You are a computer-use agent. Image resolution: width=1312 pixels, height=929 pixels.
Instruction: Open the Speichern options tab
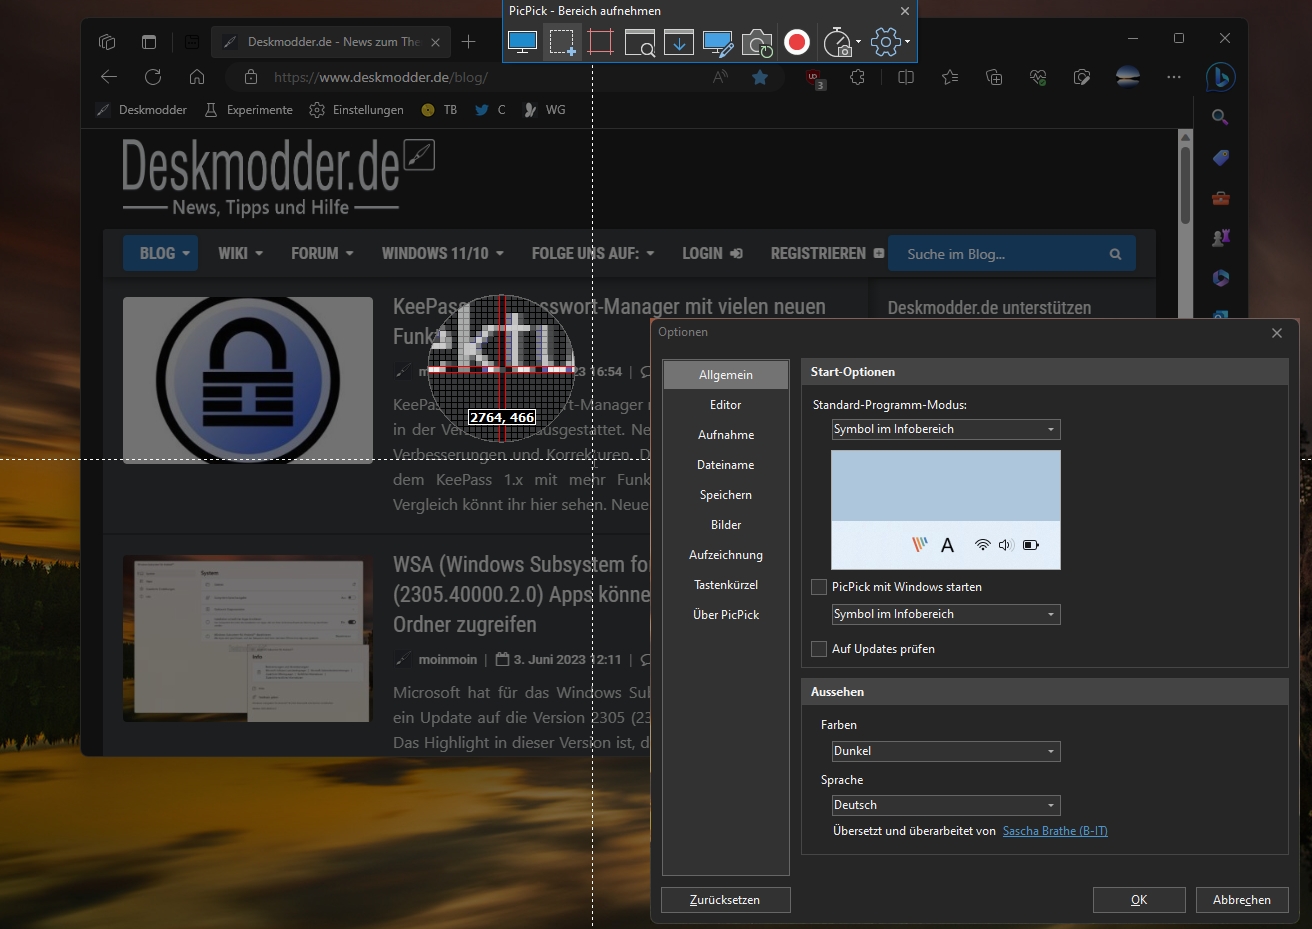click(x=726, y=495)
